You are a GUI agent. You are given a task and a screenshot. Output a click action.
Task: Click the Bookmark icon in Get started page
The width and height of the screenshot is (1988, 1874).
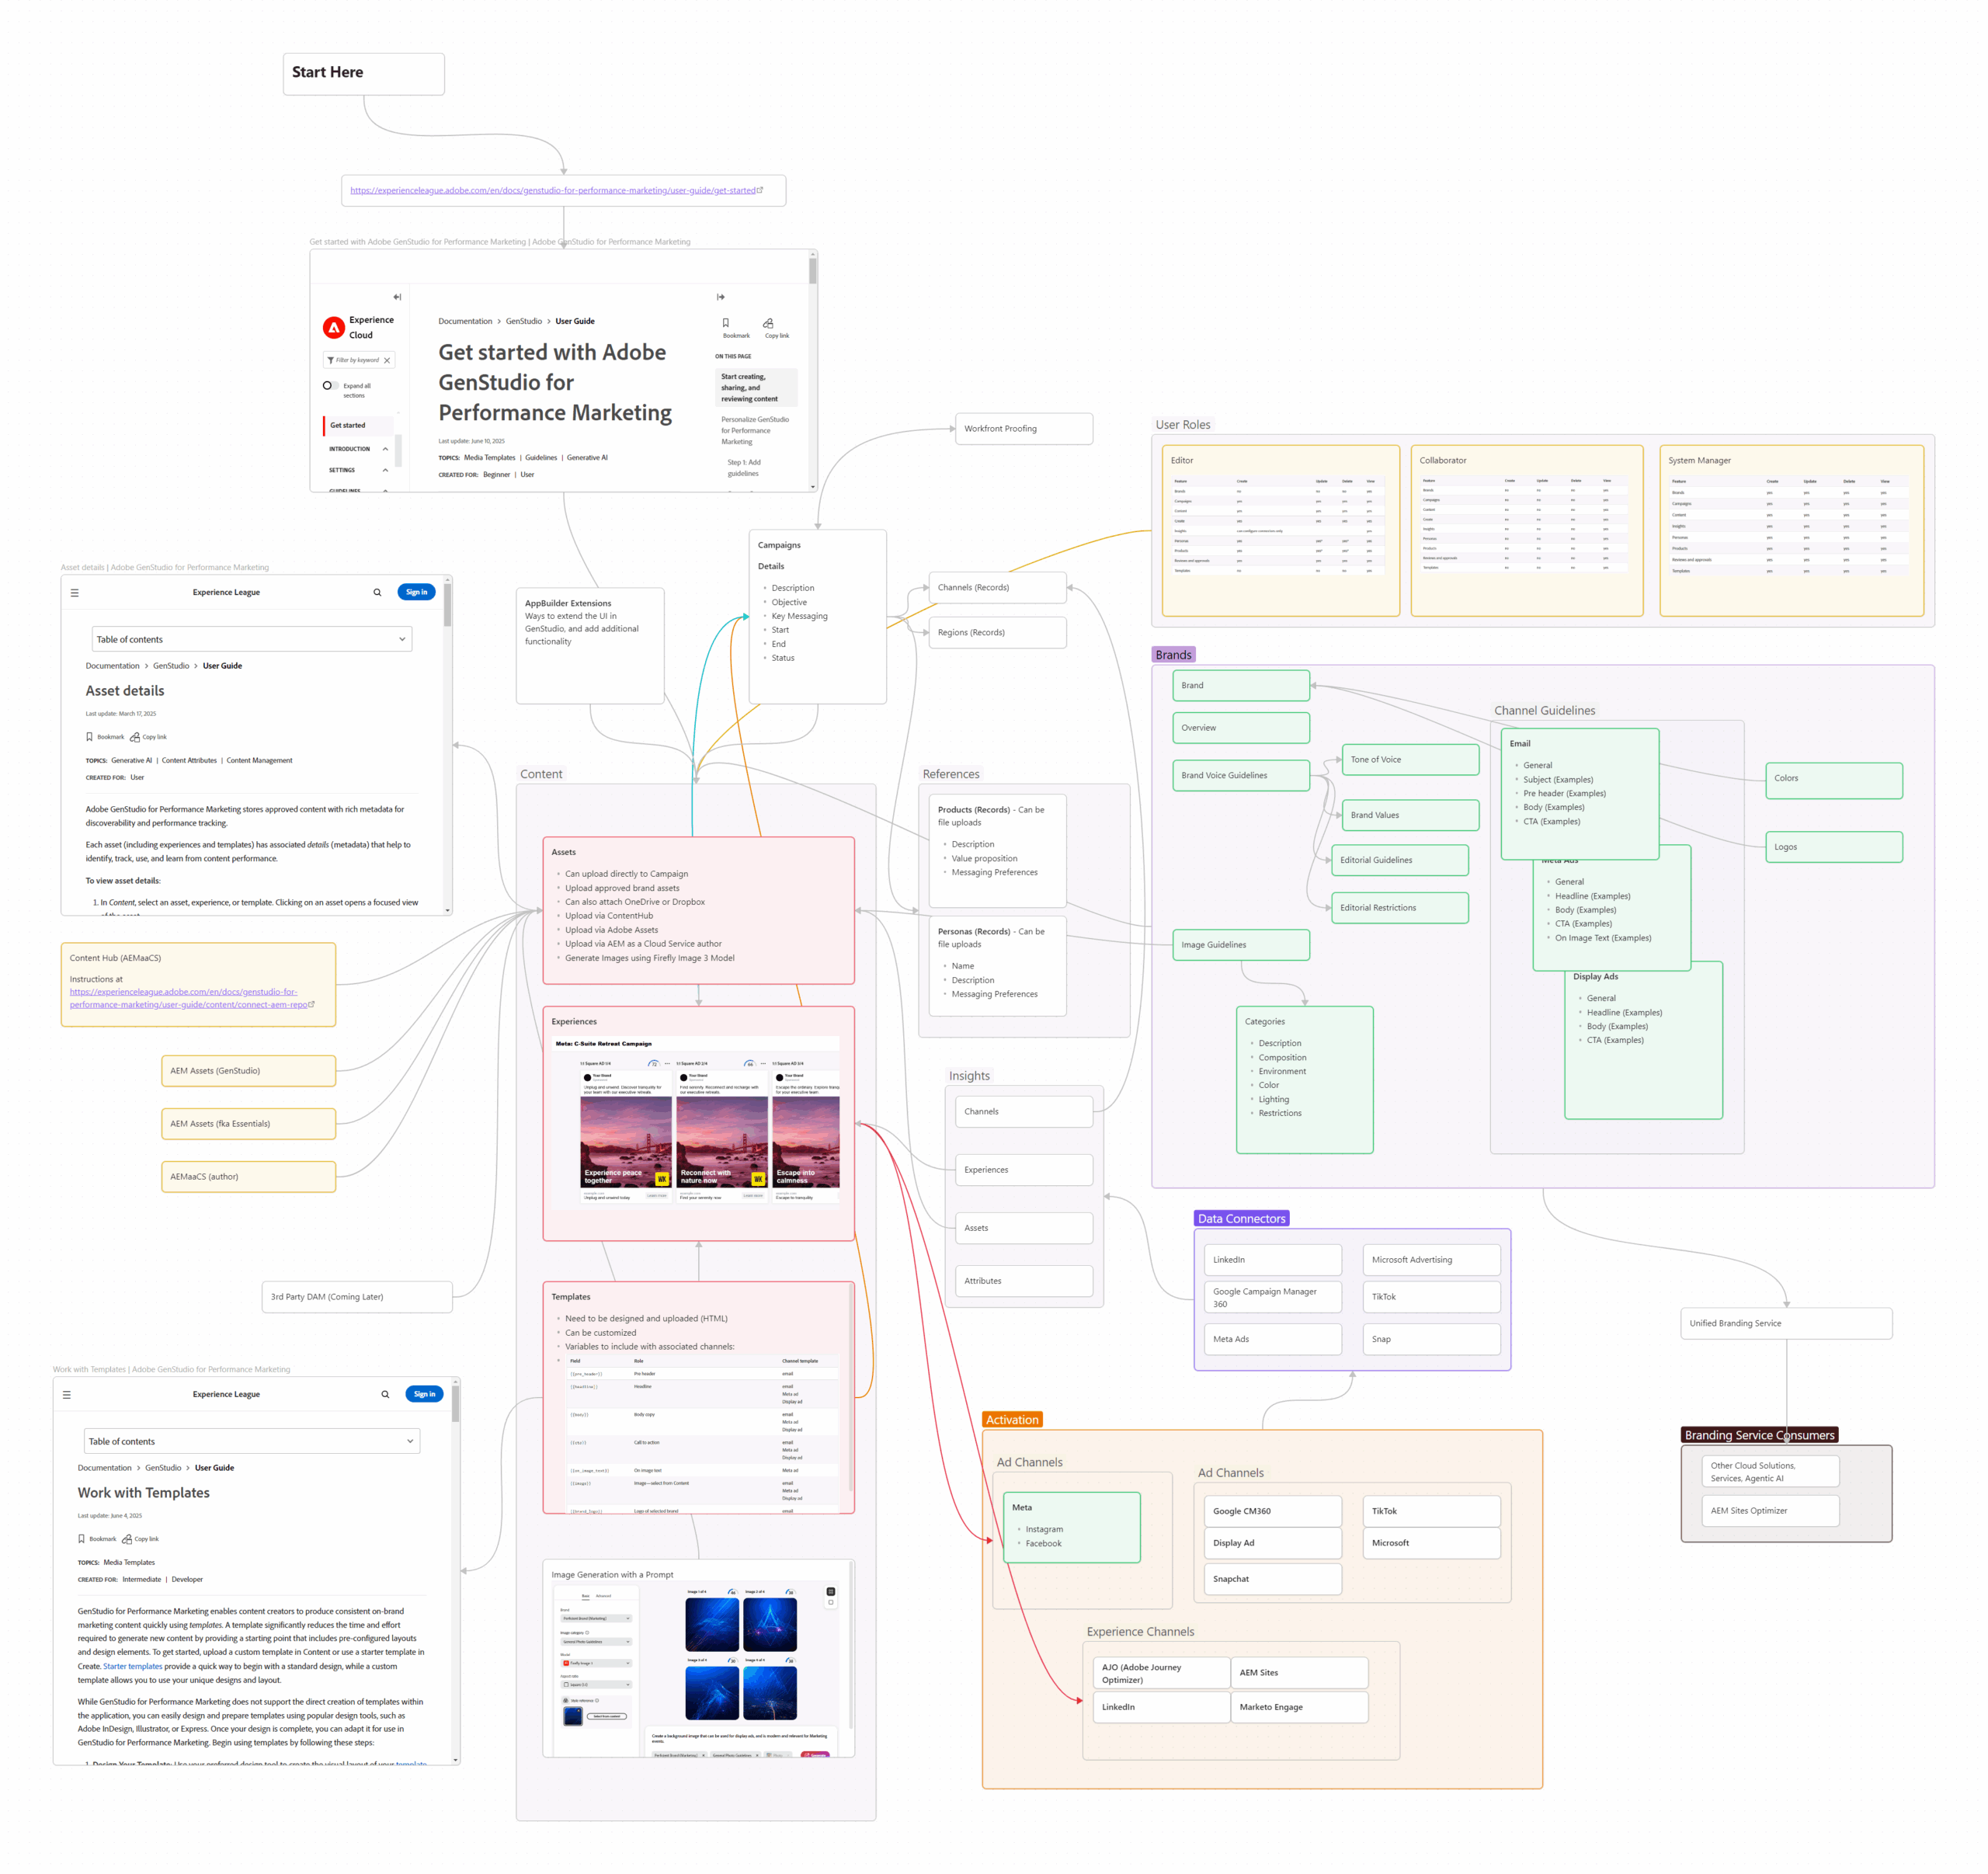(x=726, y=323)
